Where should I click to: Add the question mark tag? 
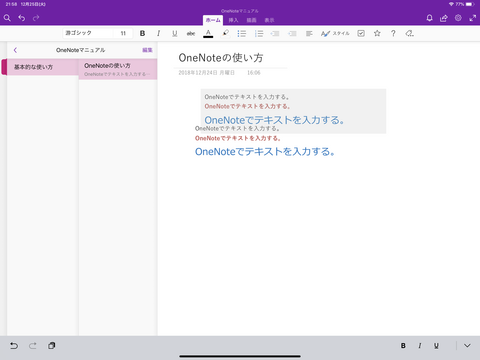coord(393,33)
